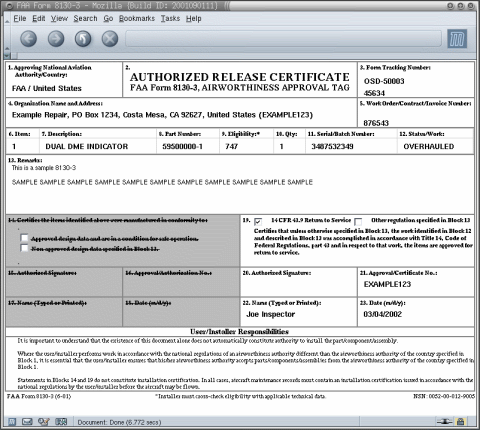Check the Non-approved design data checkbox

[x=24, y=248]
